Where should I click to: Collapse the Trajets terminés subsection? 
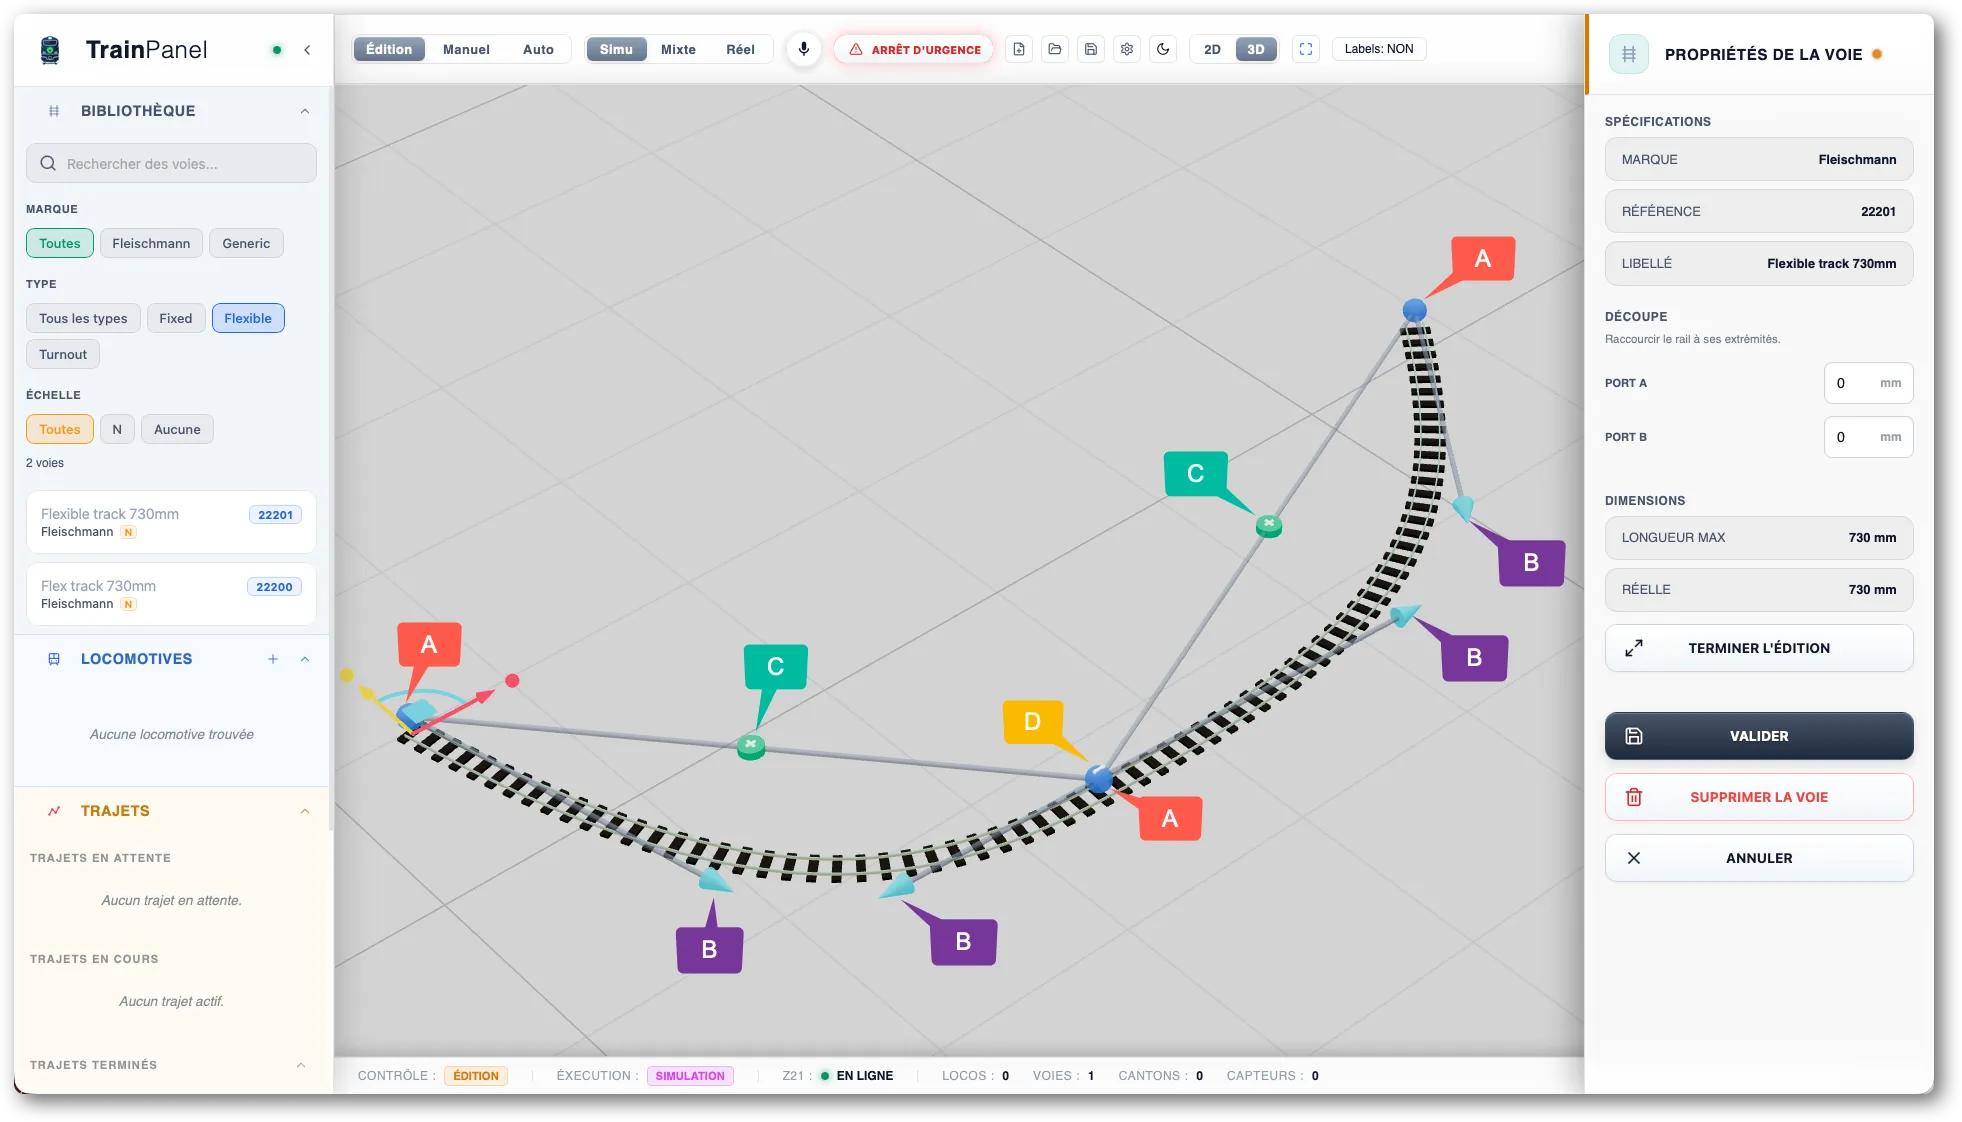click(x=301, y=1065)
